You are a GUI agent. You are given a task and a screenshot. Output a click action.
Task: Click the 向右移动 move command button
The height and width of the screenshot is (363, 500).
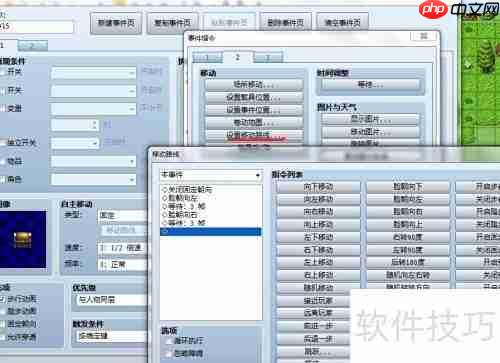pos(319,212)
